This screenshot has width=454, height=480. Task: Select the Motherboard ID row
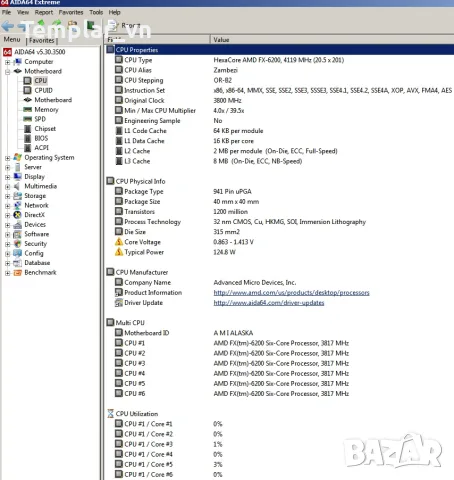(x=280, y=333)
